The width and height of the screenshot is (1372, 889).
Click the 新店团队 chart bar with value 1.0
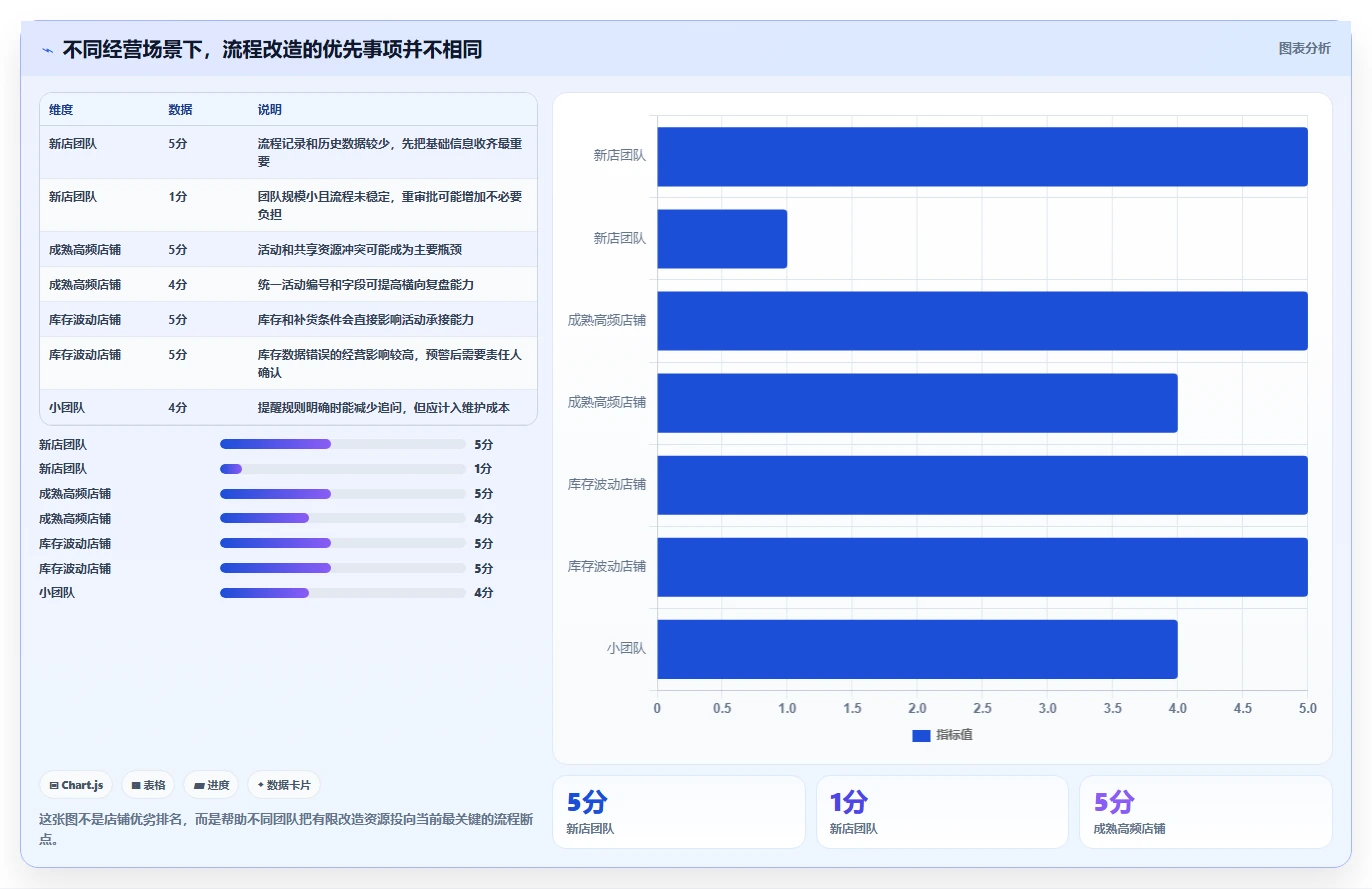pos(722,239)
